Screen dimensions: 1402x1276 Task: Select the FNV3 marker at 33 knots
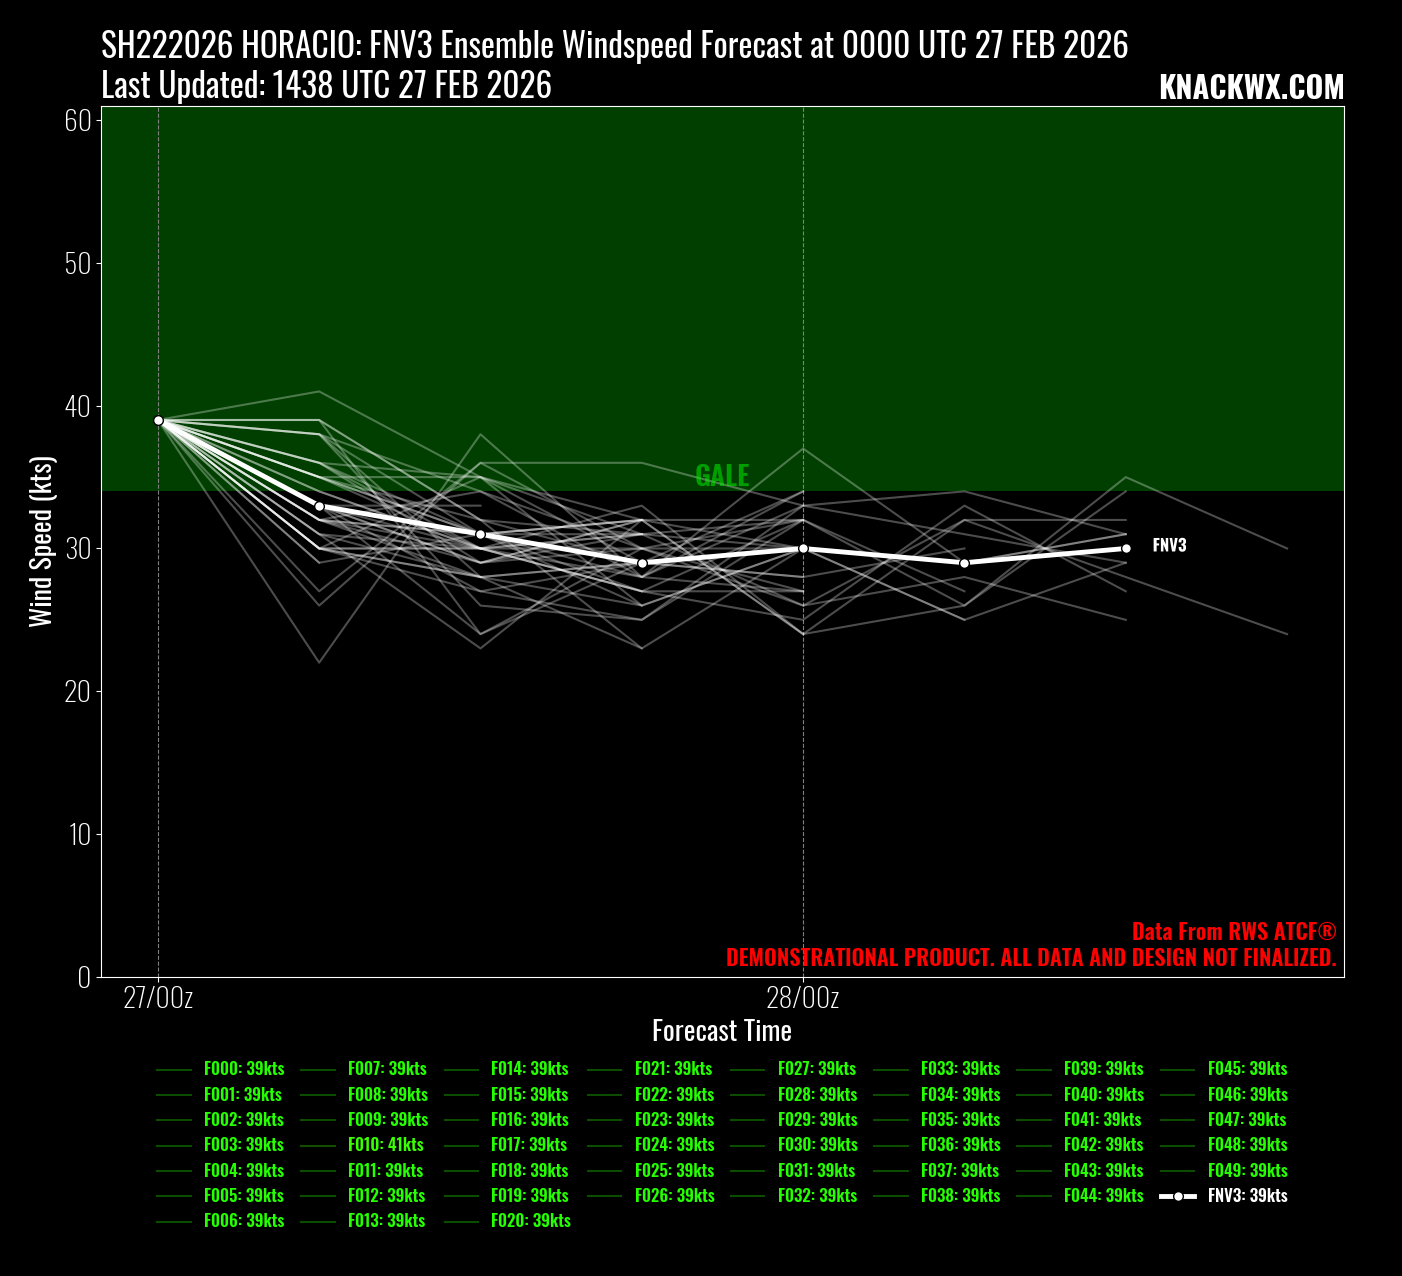coord(320,506)
